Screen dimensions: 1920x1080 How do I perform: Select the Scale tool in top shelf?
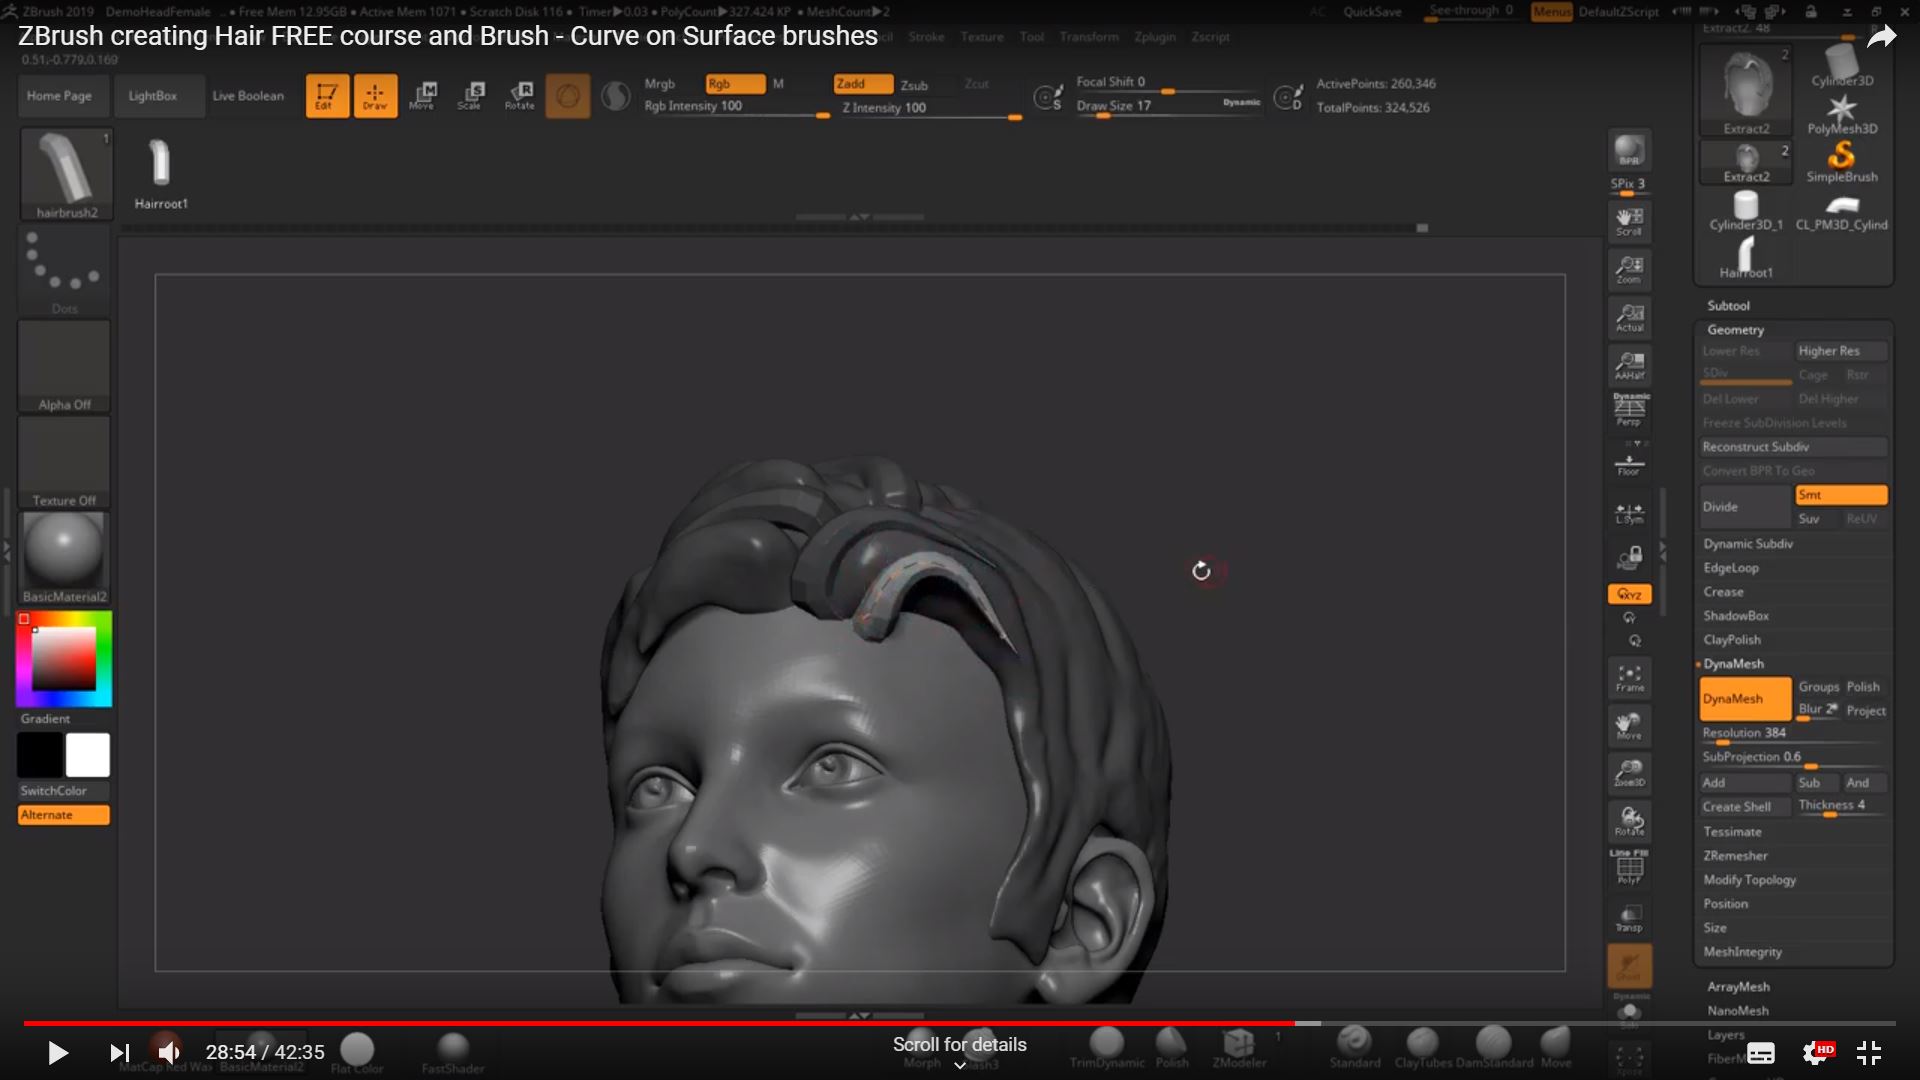[471, 96]
